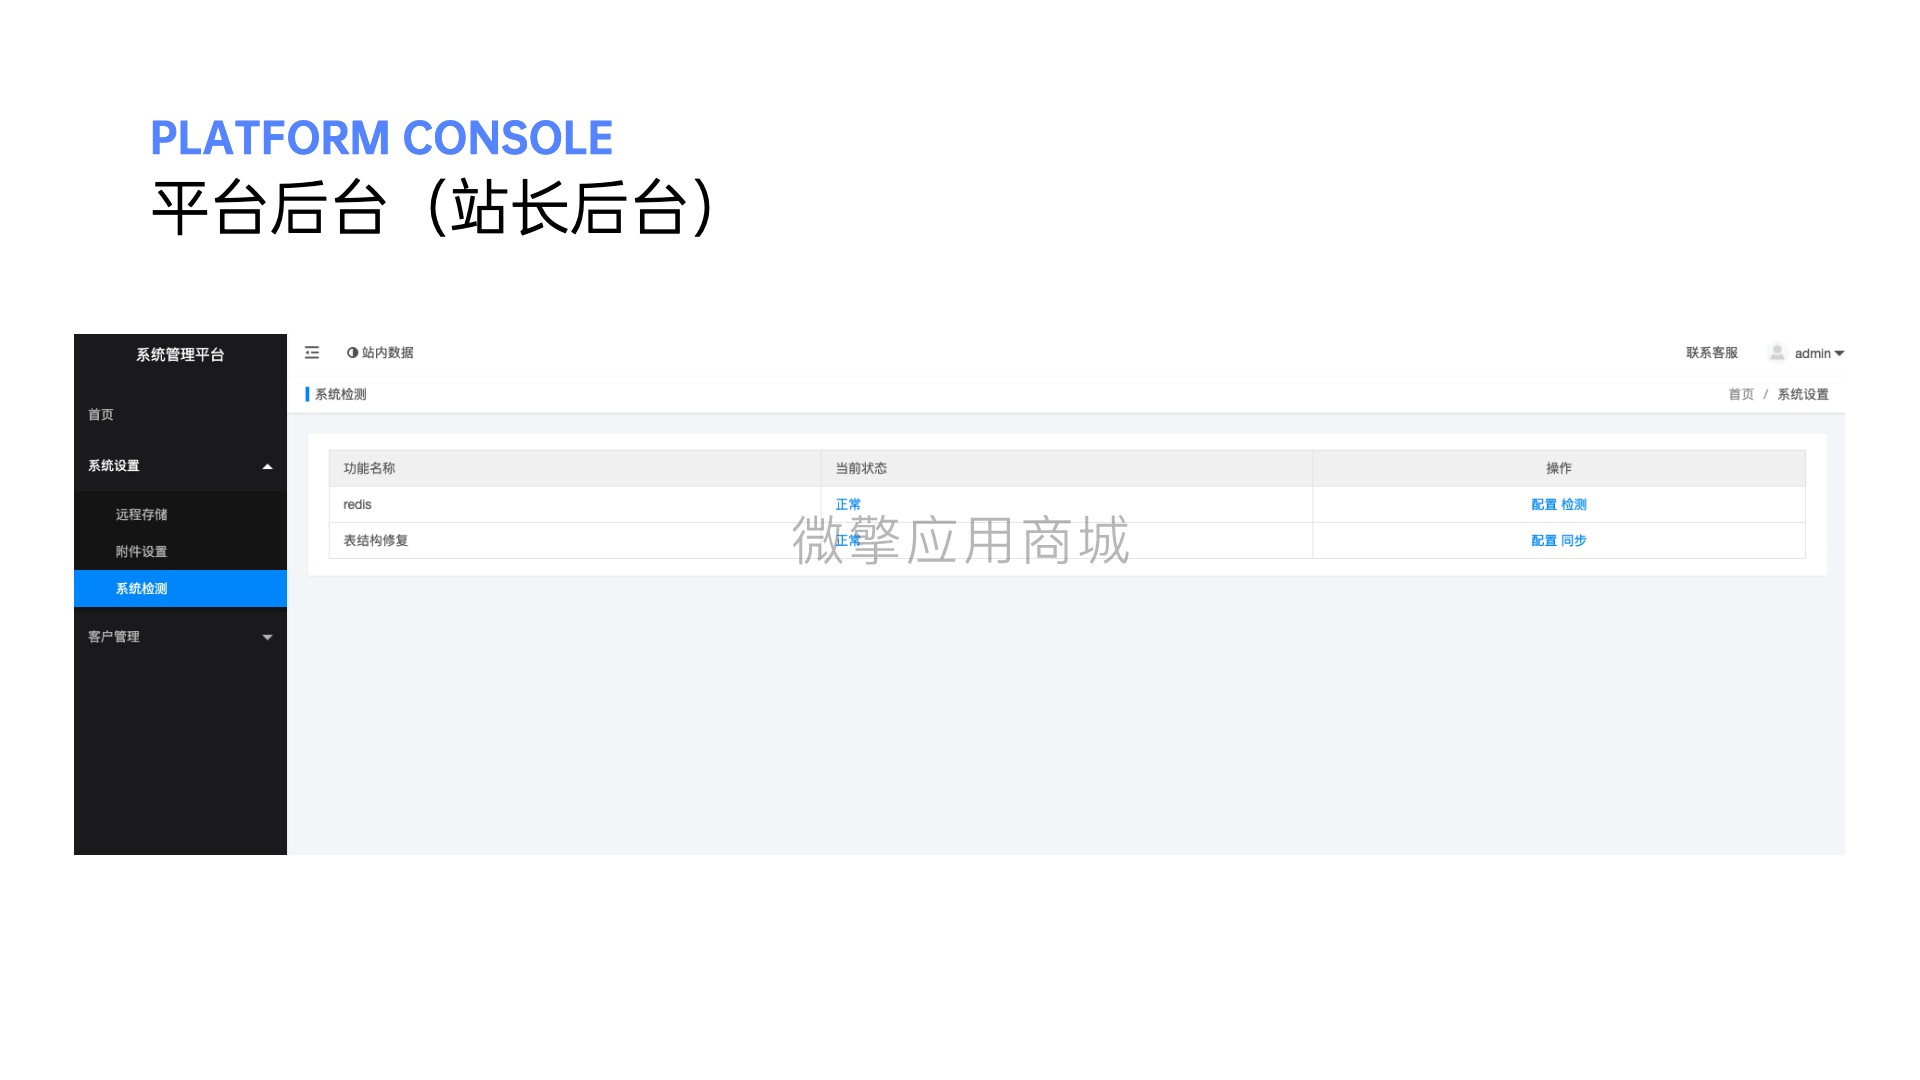Click the 首页 breadcrumb navigation link
The image size is (1920, 1080).
pyautogui.click(x=1741, y=394)
